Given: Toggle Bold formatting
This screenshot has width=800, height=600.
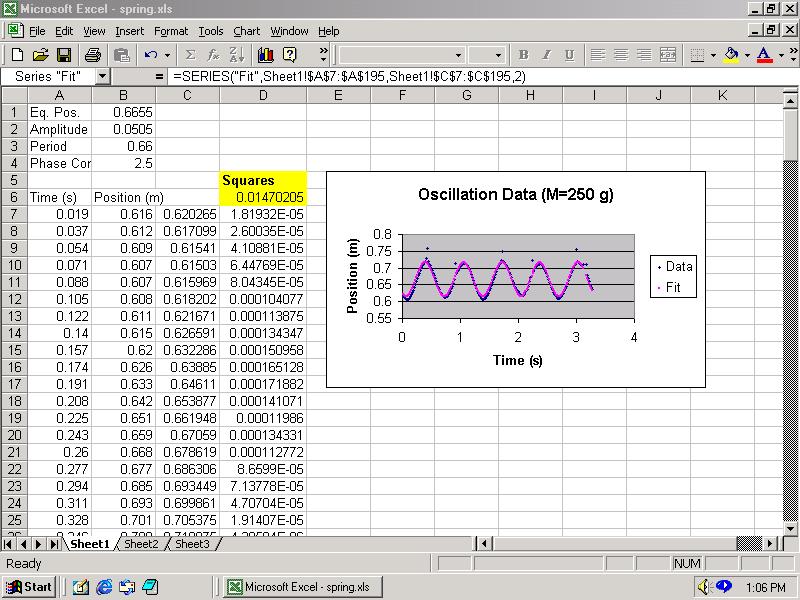Looking at the screenshot, I should 523,55.
